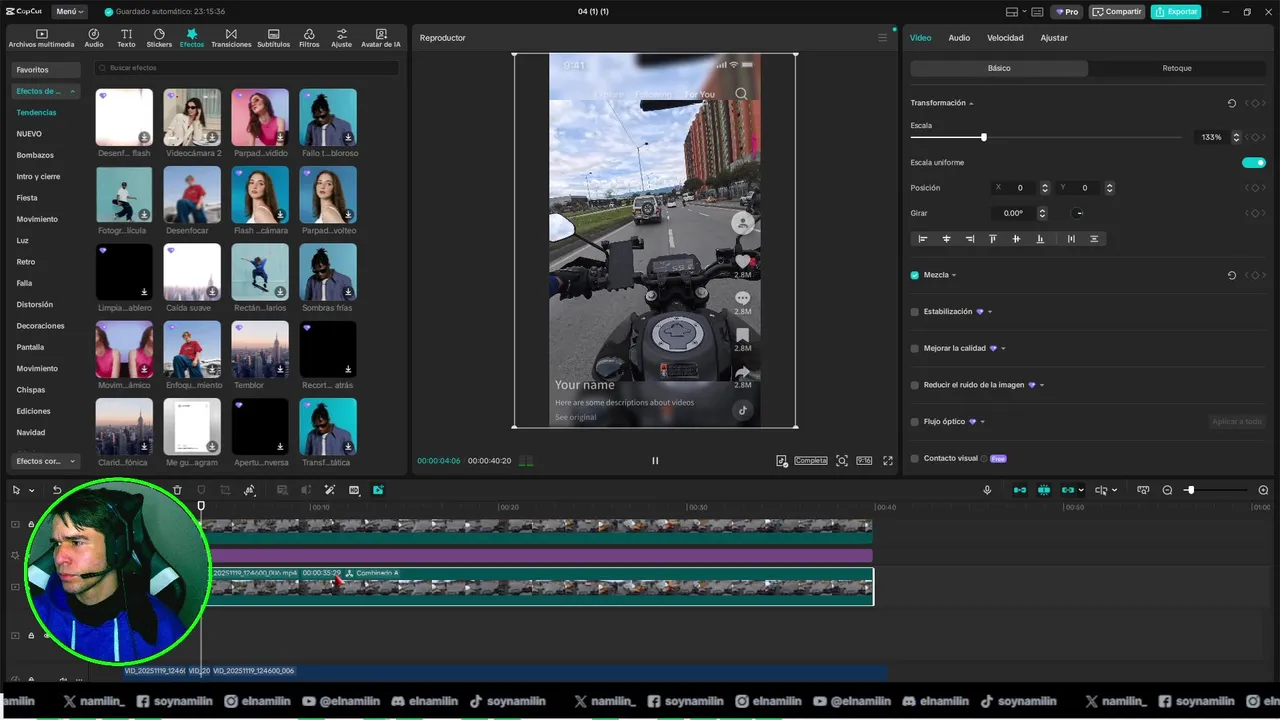Open the Transiciones panel
Image resolution: width=1280 pixels, height=720 pixels.
coord(231,38)
